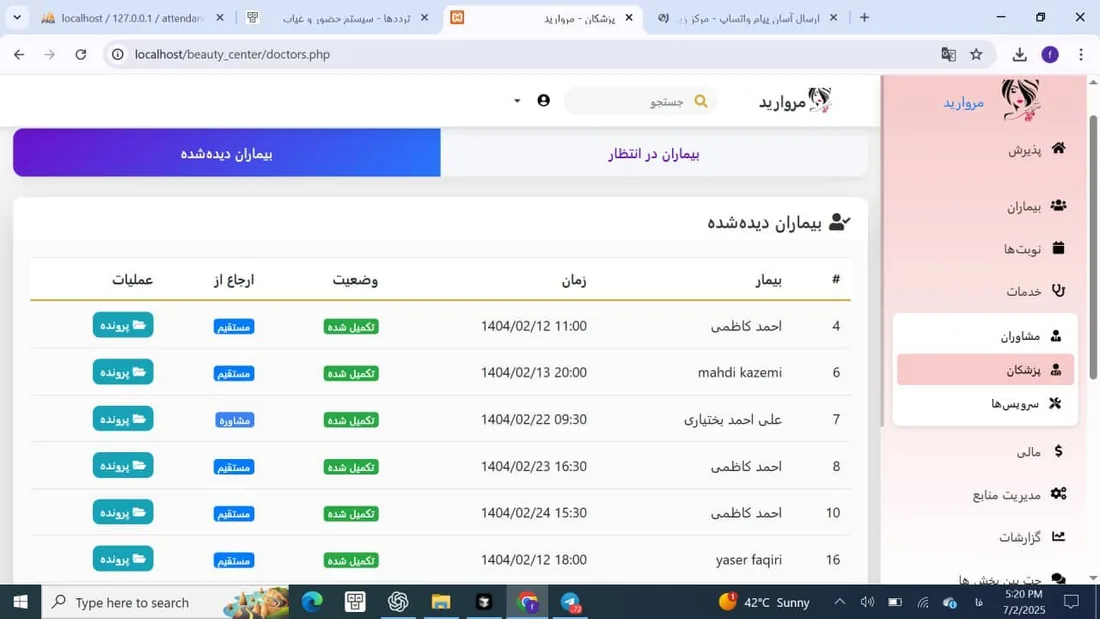Select the بیماران دیده‌شده tab
Image resolution: width=1100 pixels, height=619 pixels.
226,152
